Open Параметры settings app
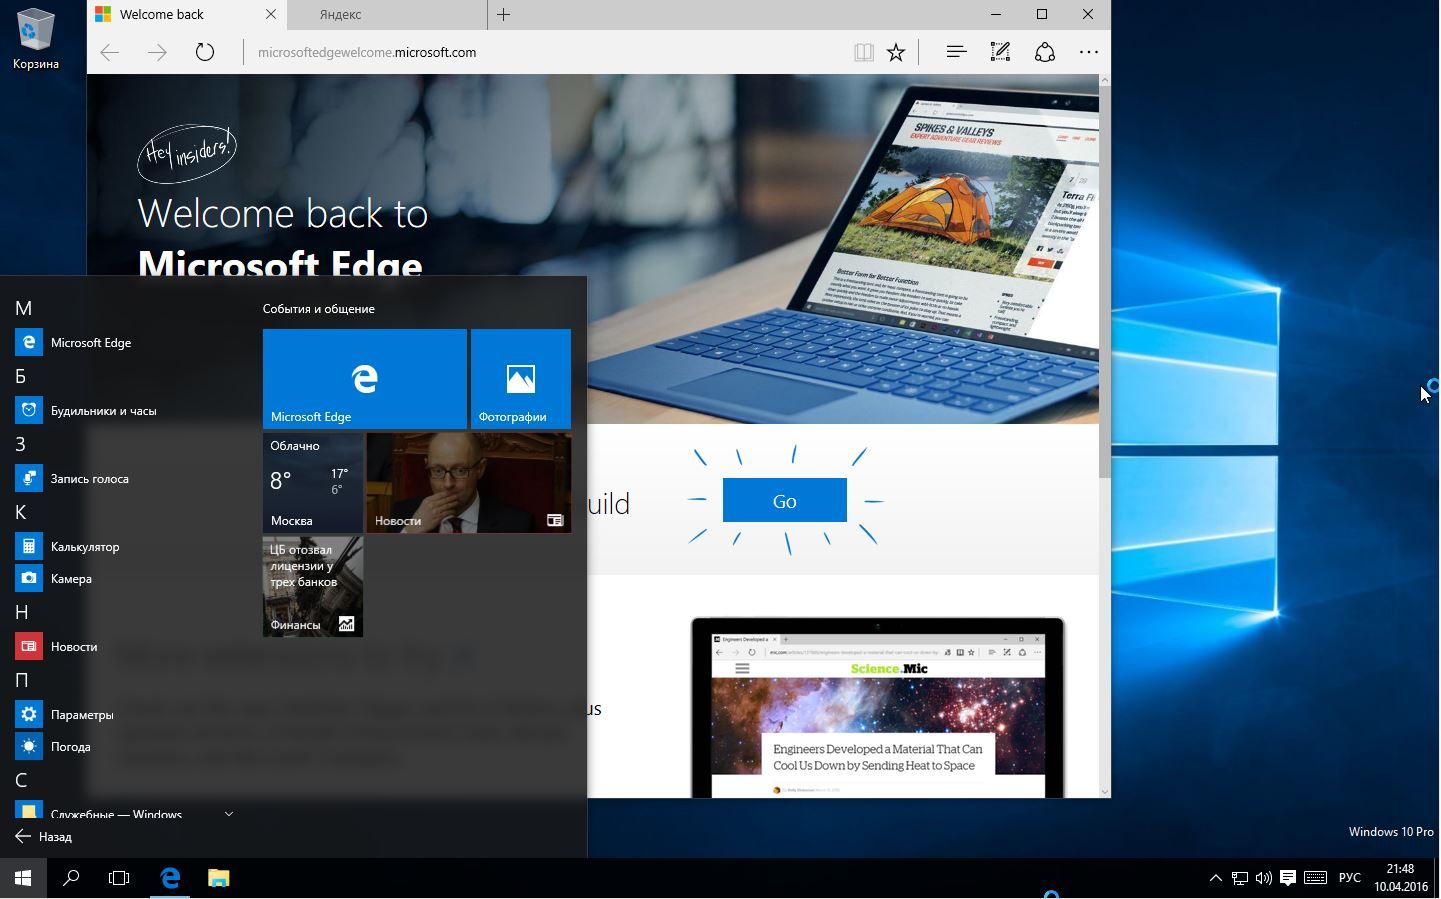This screenshot has width=1441, height=899. click(x=125, y=714)
